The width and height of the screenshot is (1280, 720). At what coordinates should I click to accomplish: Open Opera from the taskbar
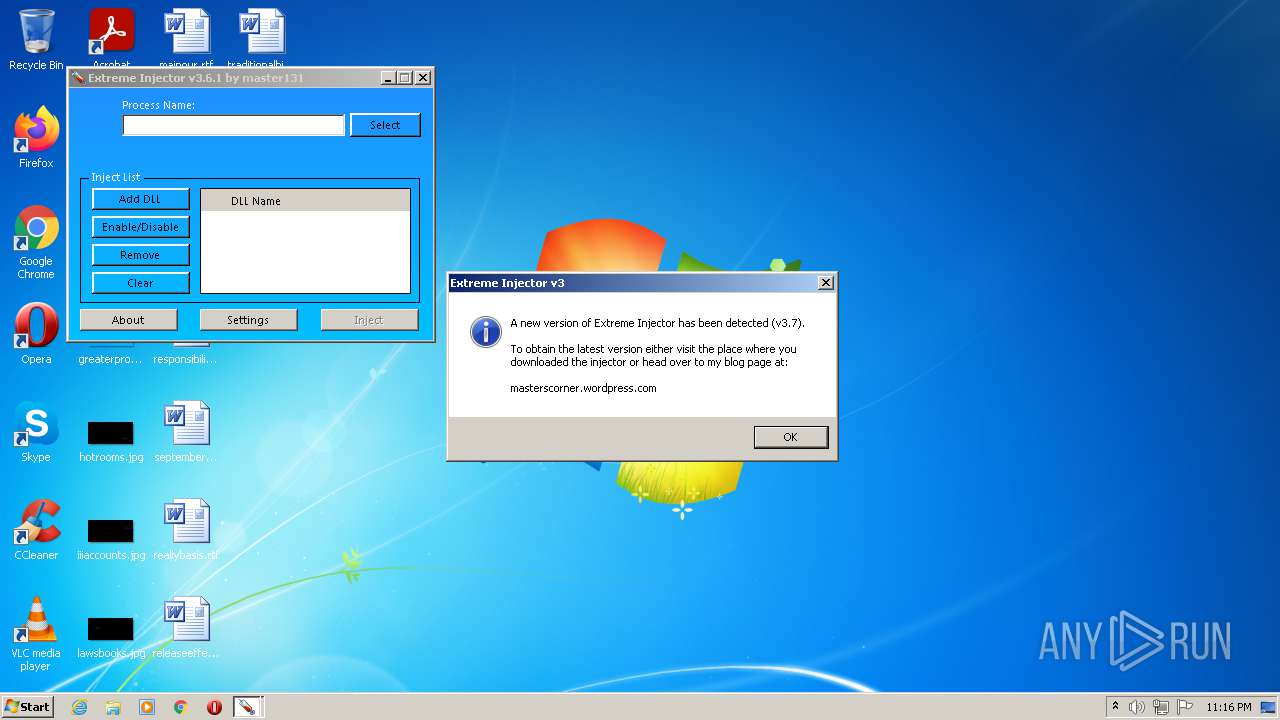pos(214,707)
